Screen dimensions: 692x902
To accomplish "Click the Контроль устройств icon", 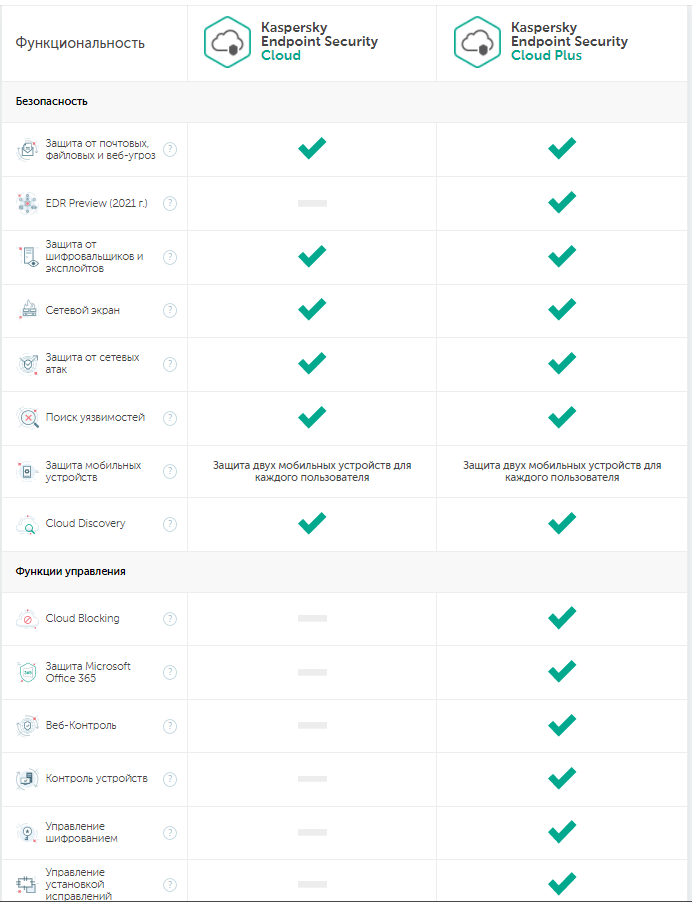I will pyautogui.click(x=27, y=779).
